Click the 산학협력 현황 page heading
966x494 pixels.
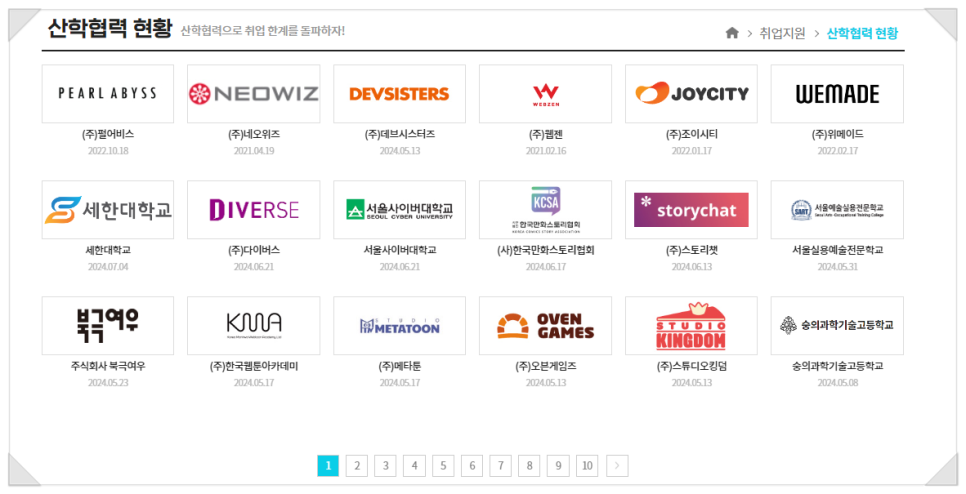pos(110,28)
